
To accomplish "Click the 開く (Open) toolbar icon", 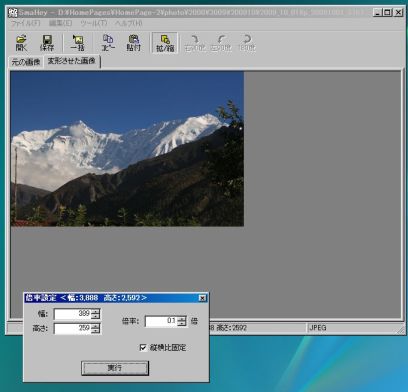I will pyautogui.click(x=21, y=43).
